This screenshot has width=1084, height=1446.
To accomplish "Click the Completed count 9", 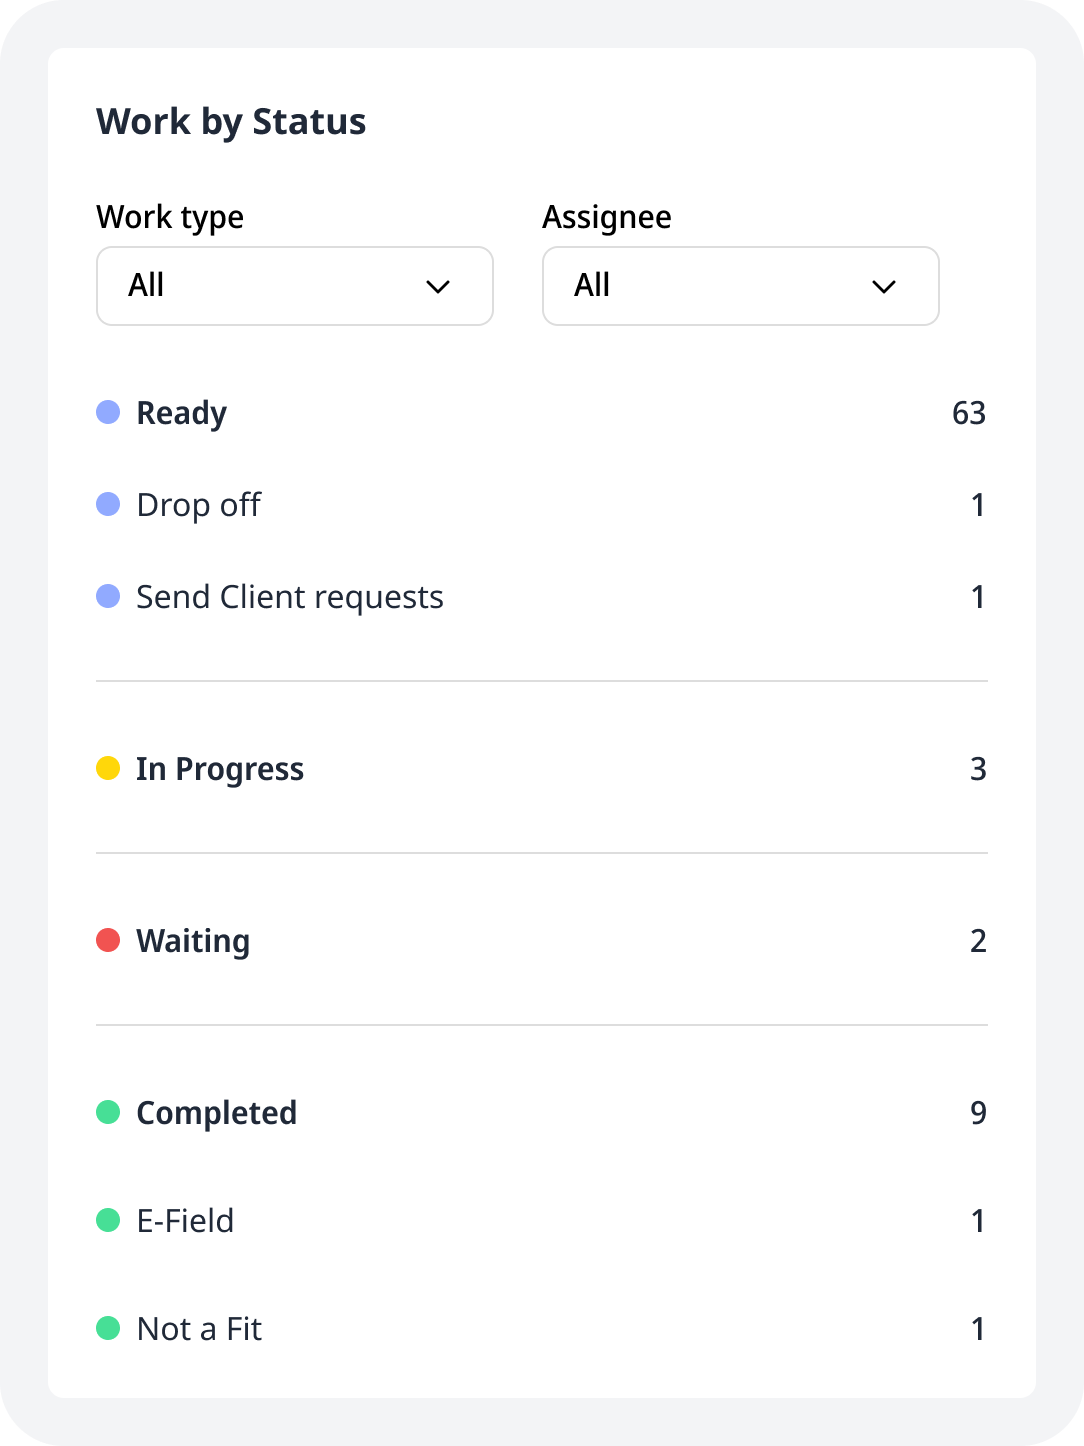I will (978, 1113).
